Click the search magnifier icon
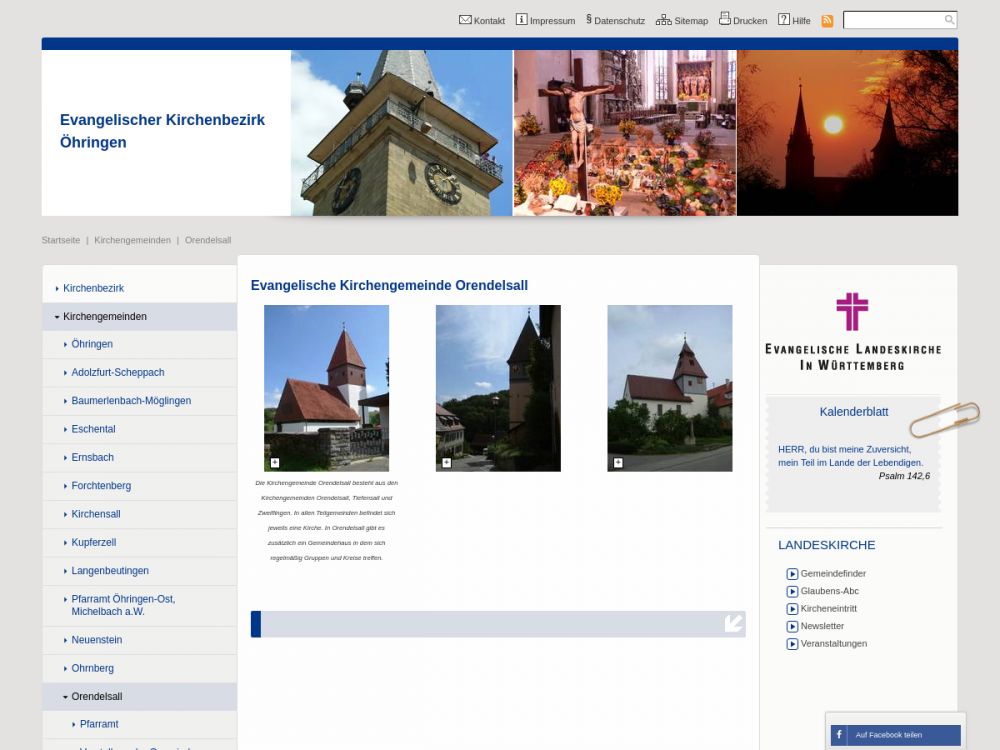This screenshot has width=1000, height=750. (x=949, y=20)
